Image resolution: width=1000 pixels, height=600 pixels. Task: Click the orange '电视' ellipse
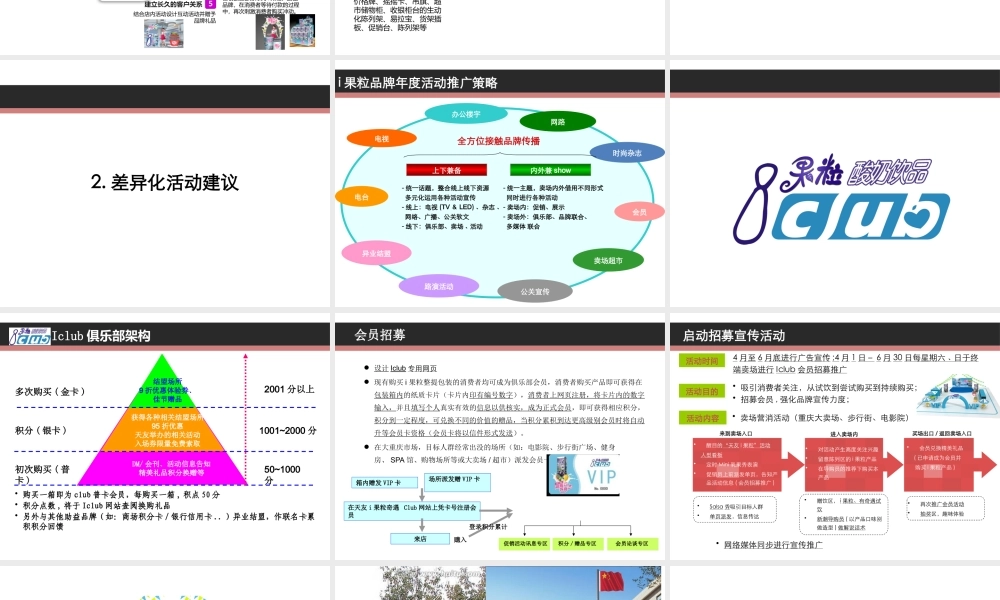[x=381, y=138]
